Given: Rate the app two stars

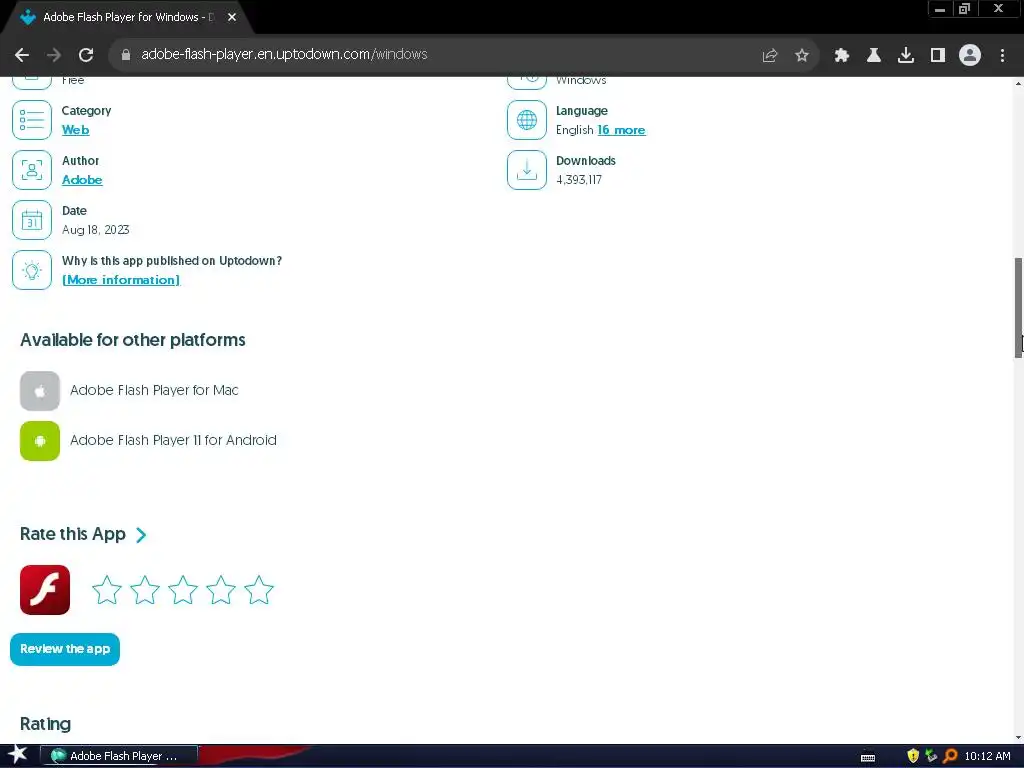Looking at the screenshot, I should click(145, 590).
